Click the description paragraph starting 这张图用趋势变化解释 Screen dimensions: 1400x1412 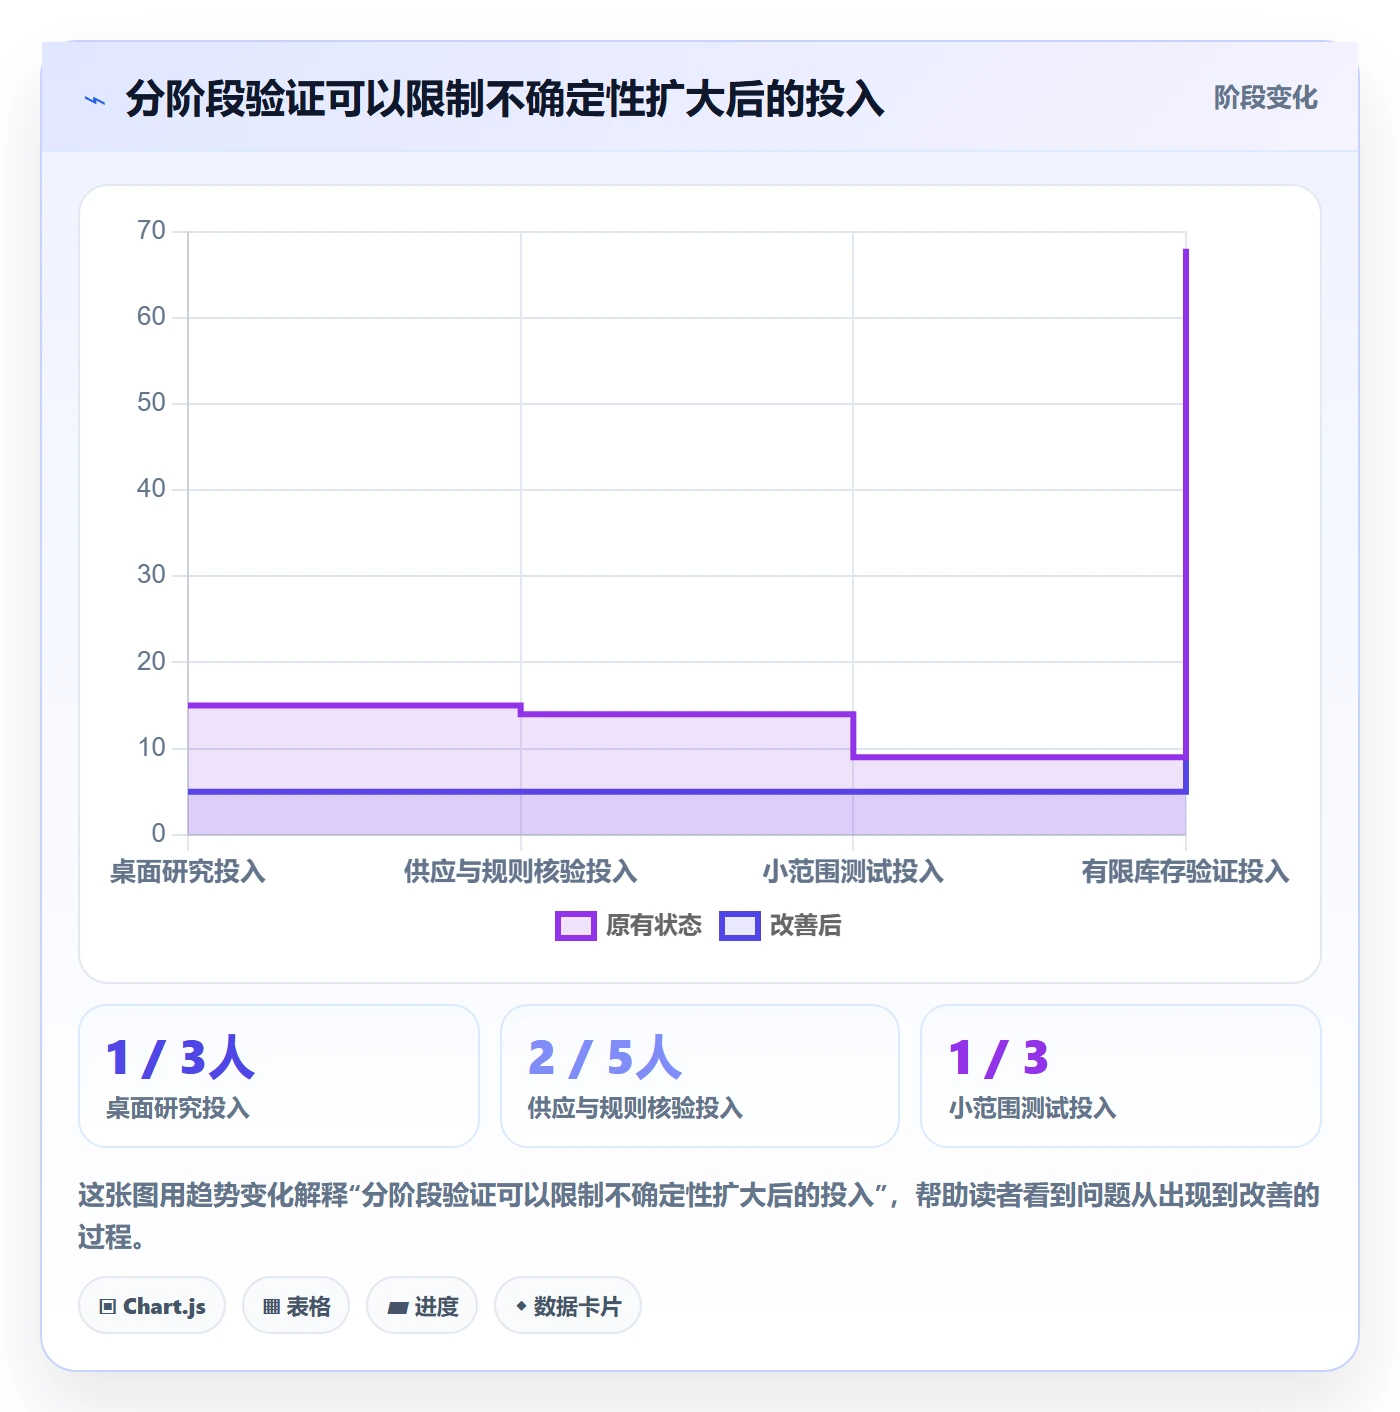tap(699, 1216)
